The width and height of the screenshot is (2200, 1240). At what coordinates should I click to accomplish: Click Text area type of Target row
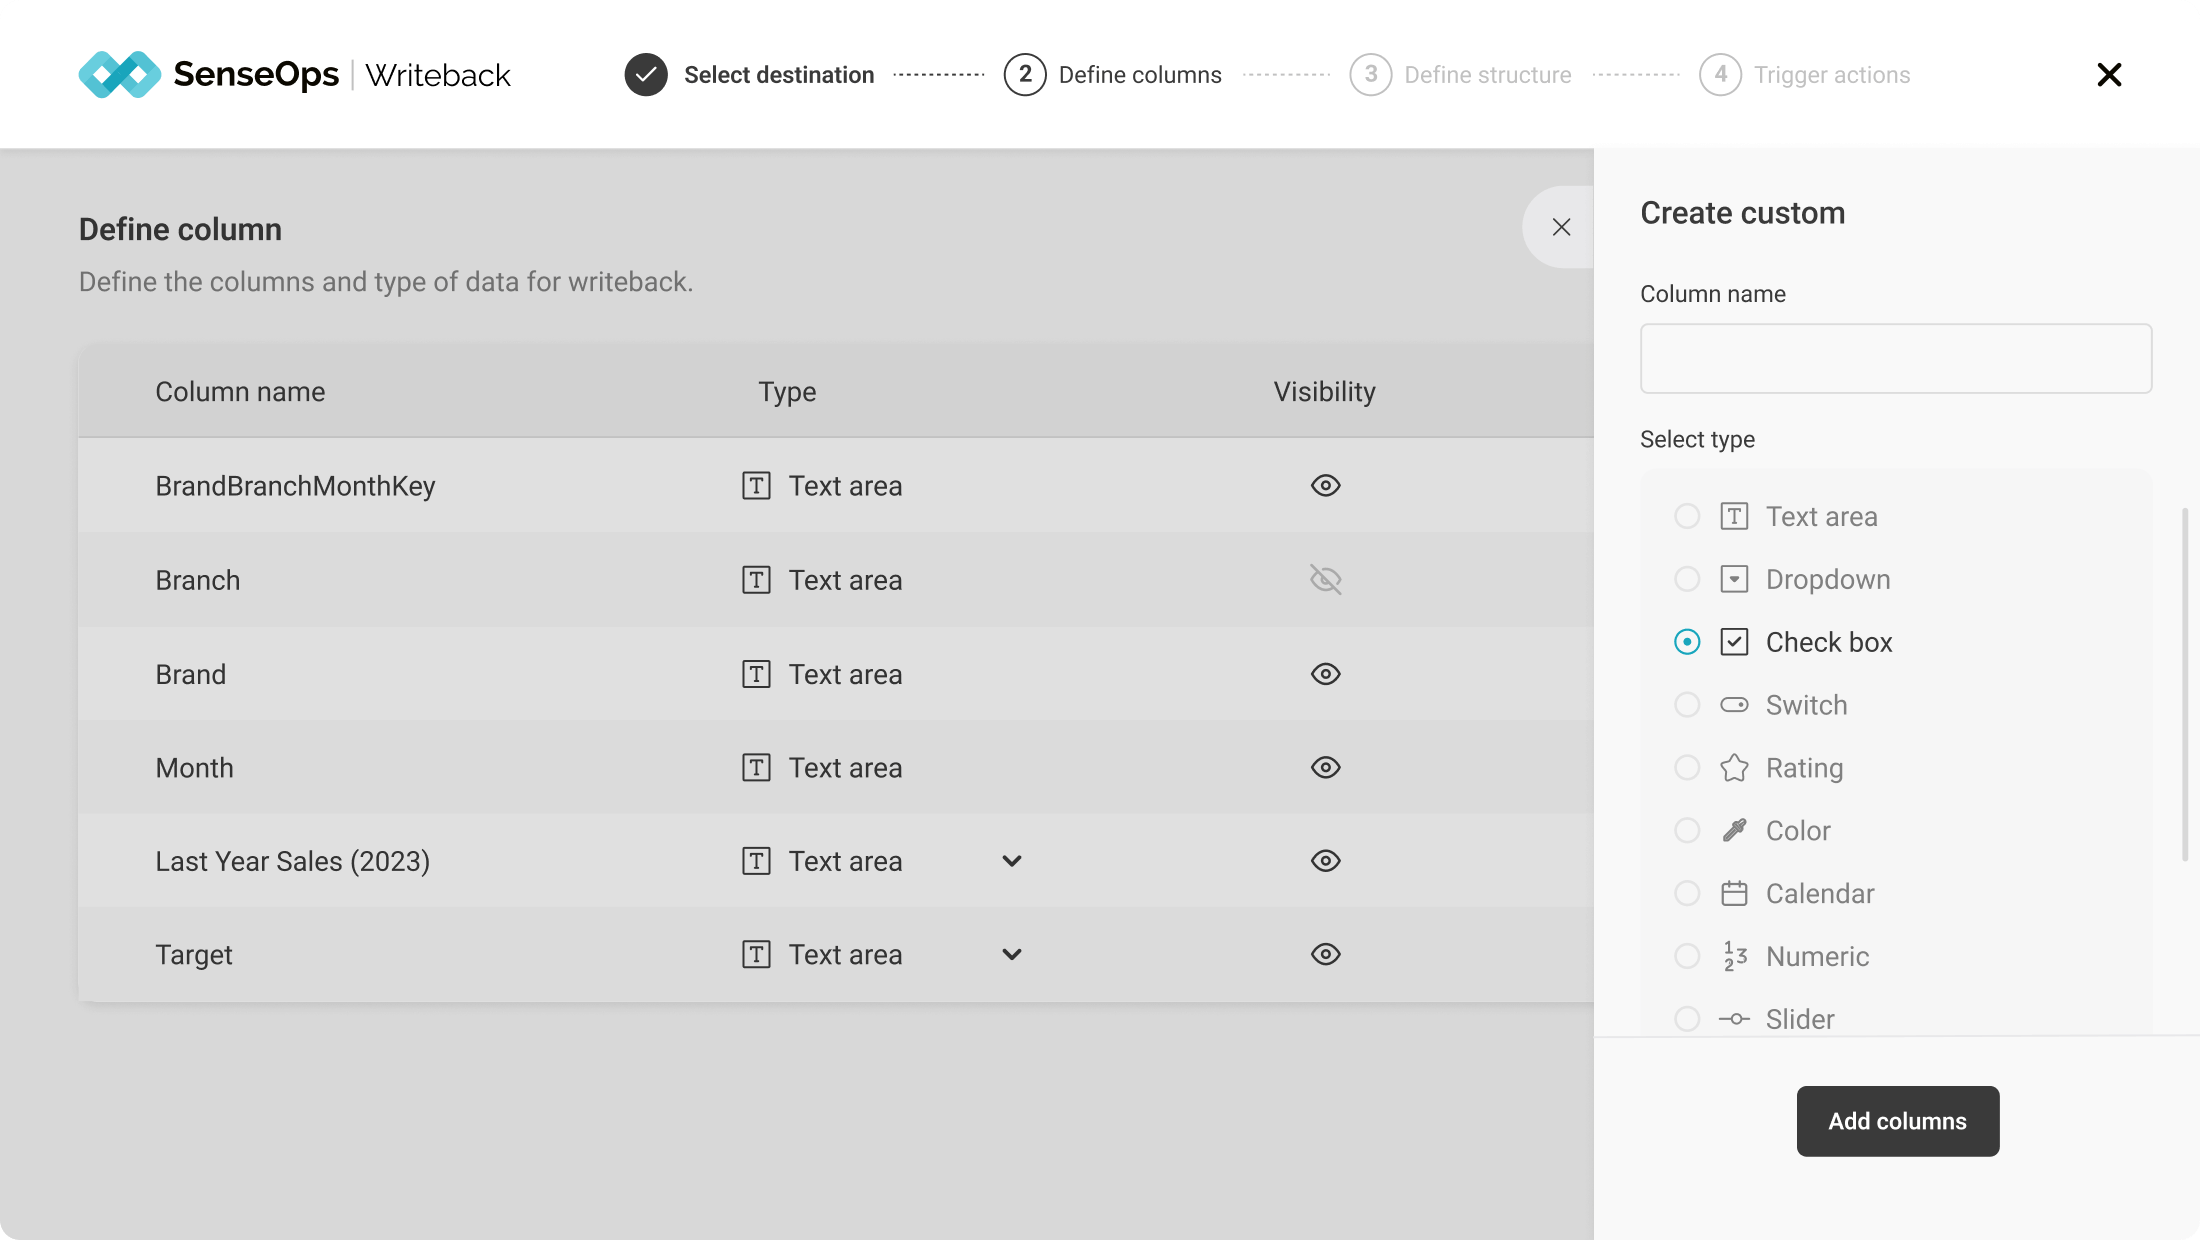(x=845, y=955)
